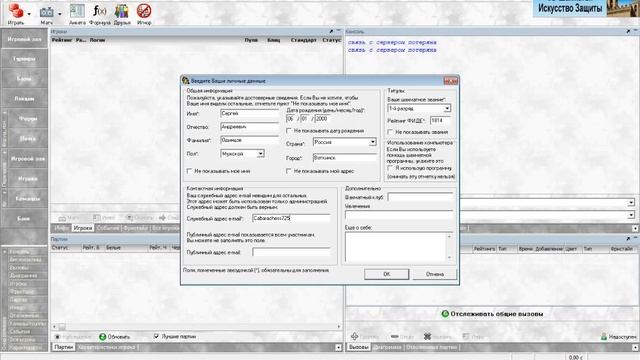Sort players by Рейтинг column header
This screenshot has height=360, width=640.
[62, 40]
